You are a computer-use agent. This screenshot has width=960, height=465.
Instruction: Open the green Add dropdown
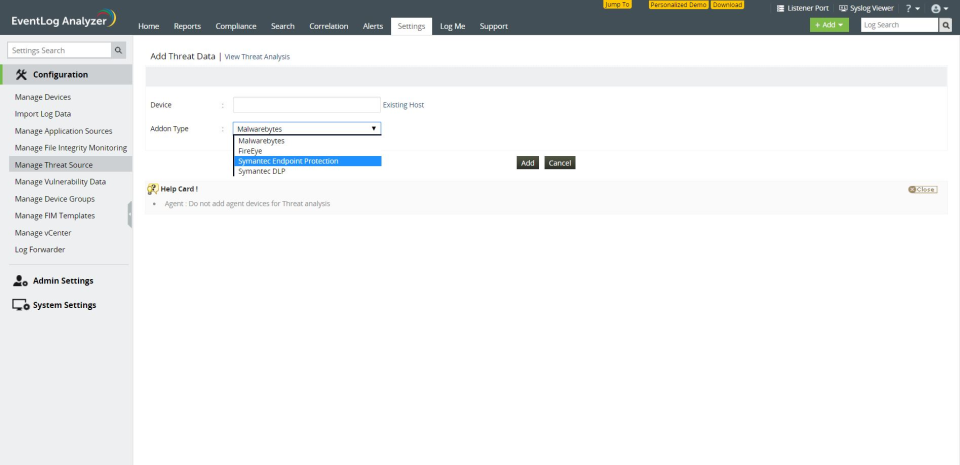(x=829, y=25)
